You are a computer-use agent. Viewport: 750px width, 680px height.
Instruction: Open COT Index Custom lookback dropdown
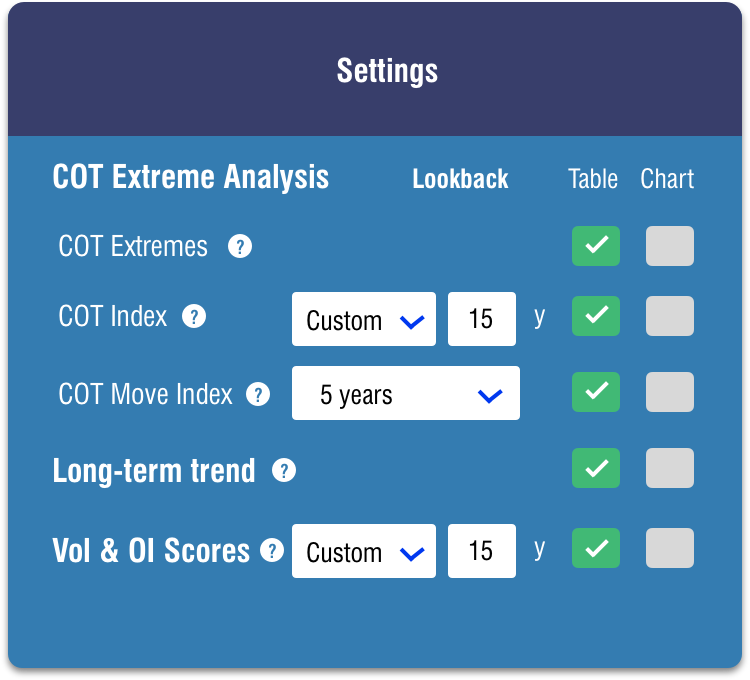click(x=364, y=319)
